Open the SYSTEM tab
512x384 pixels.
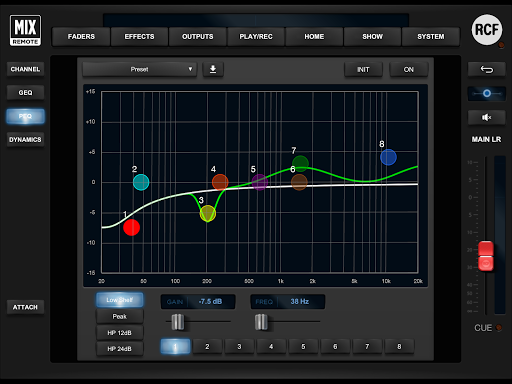[431, 37]
